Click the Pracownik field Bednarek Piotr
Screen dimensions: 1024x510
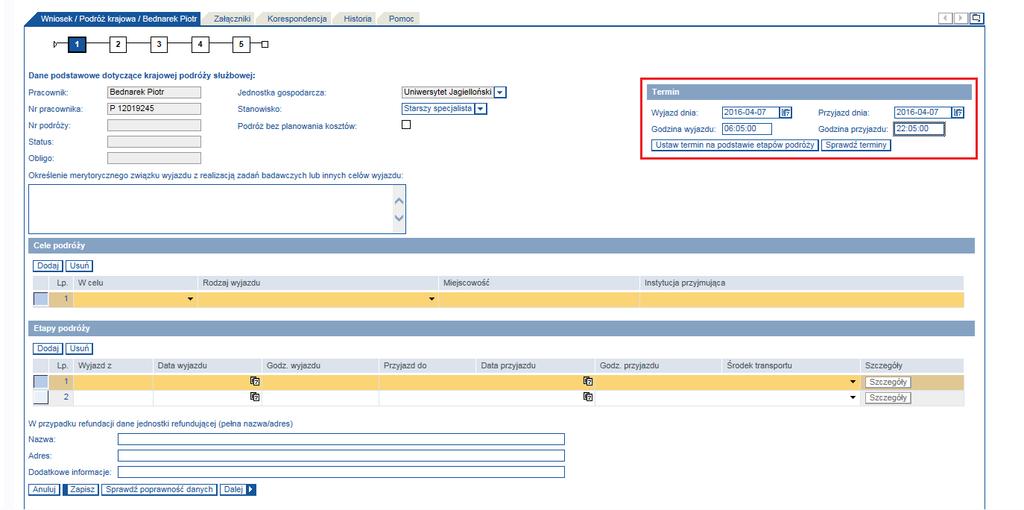[154, 93]
